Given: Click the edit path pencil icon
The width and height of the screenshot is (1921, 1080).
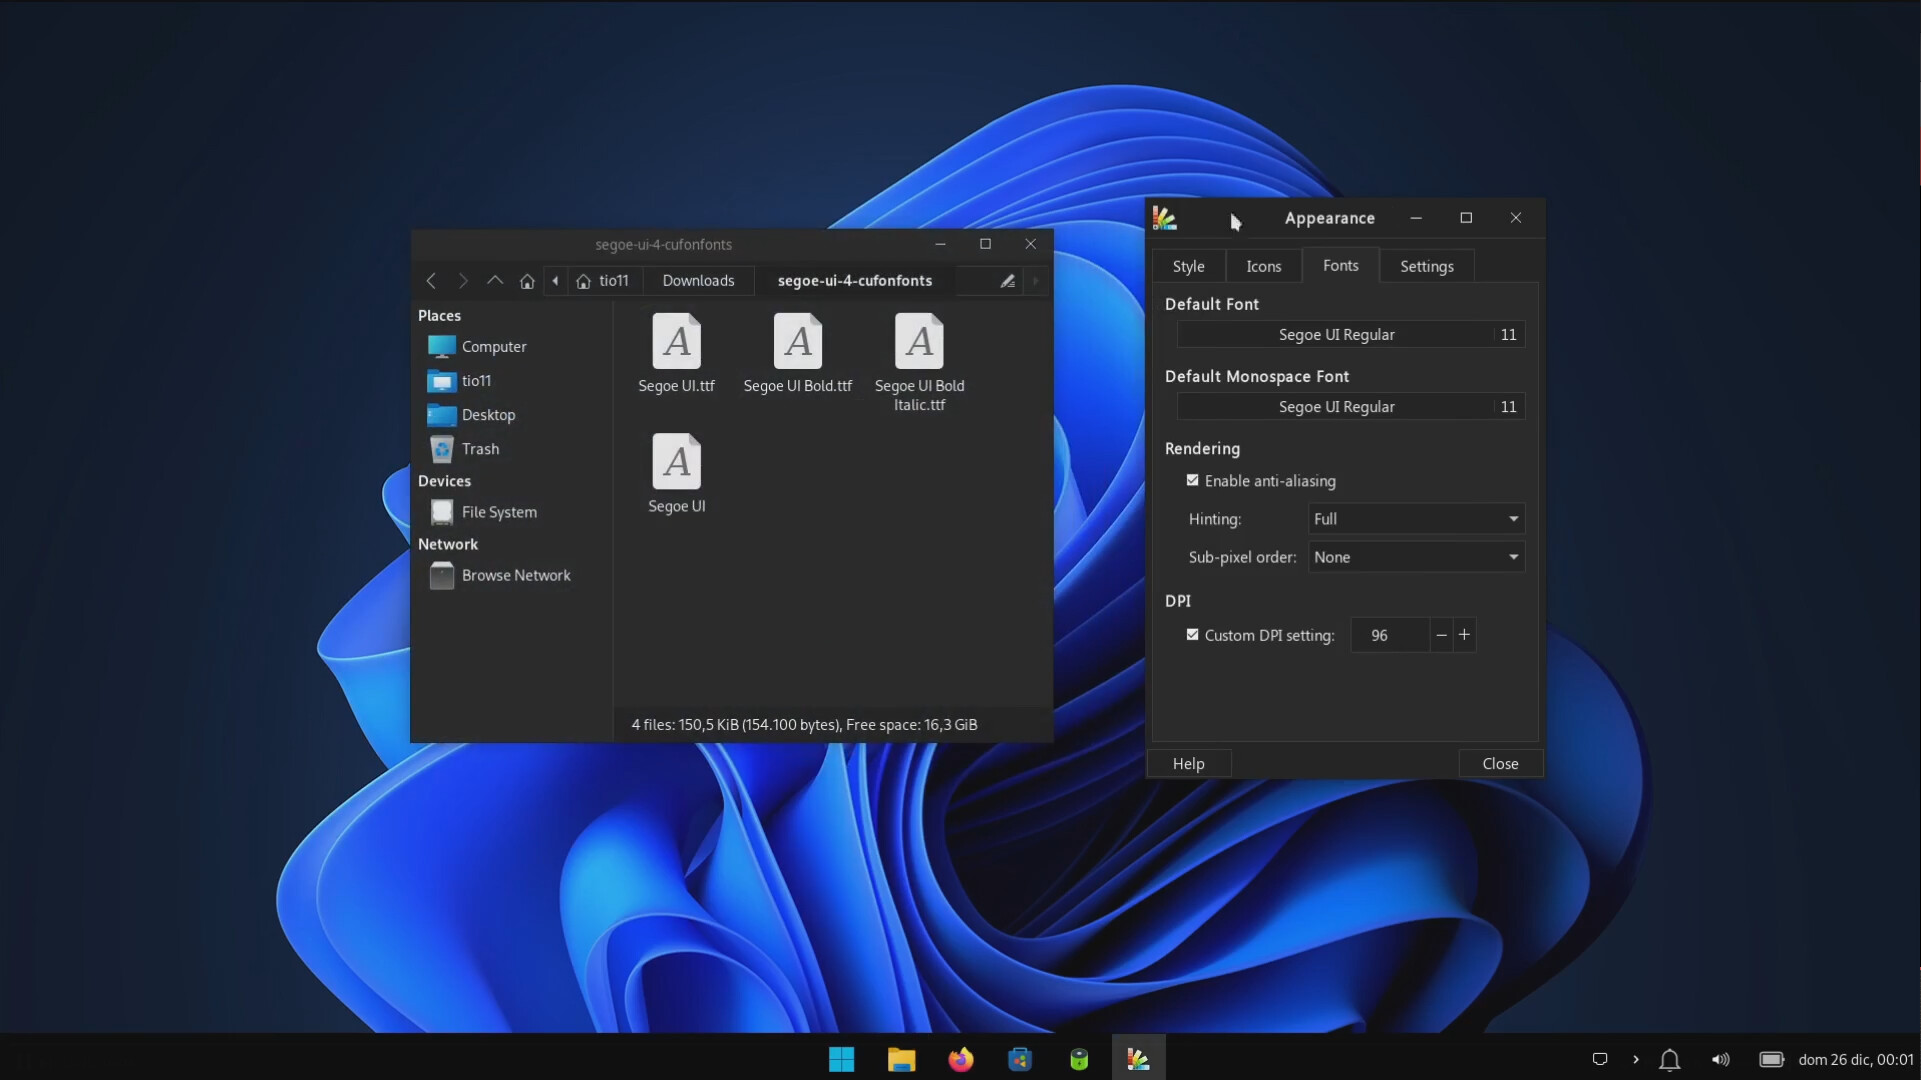Looking at the screenshot, I should coord(1007,281).
